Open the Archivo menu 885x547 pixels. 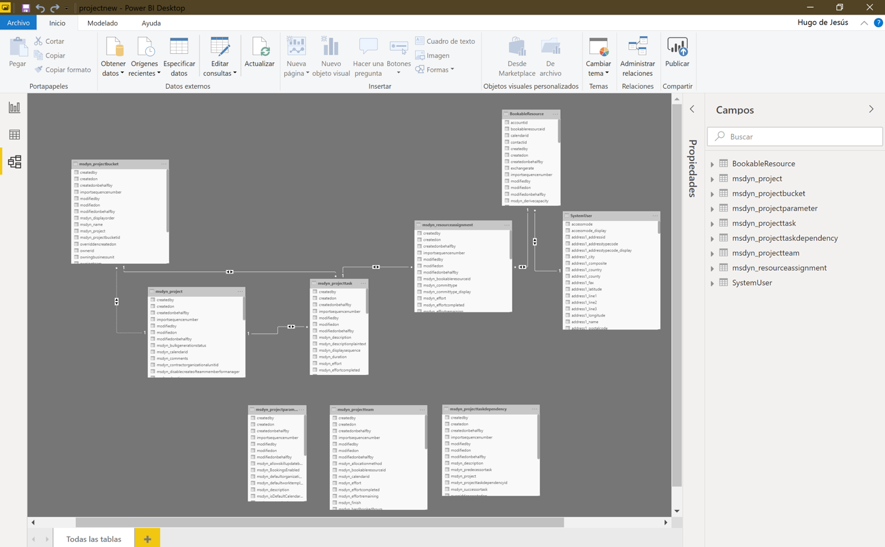point(18,23)
